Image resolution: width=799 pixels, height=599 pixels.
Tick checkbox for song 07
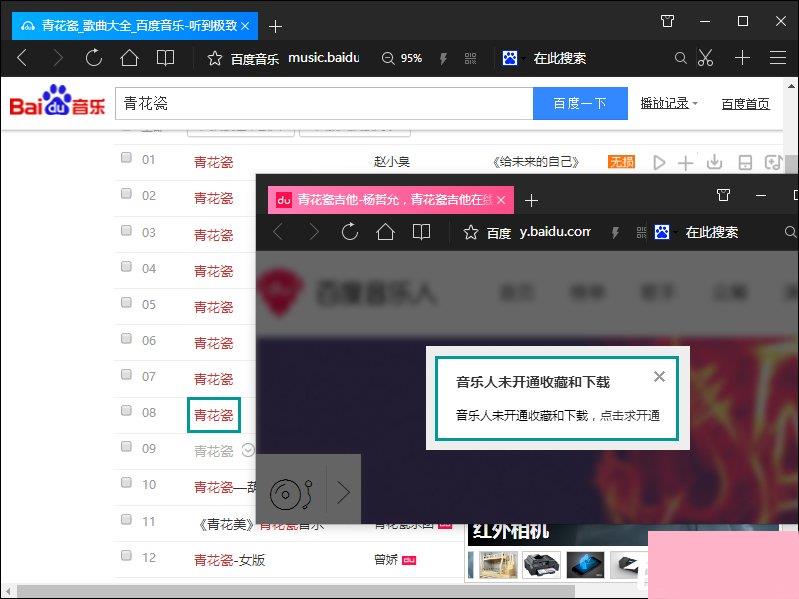(x=126, y=374)
